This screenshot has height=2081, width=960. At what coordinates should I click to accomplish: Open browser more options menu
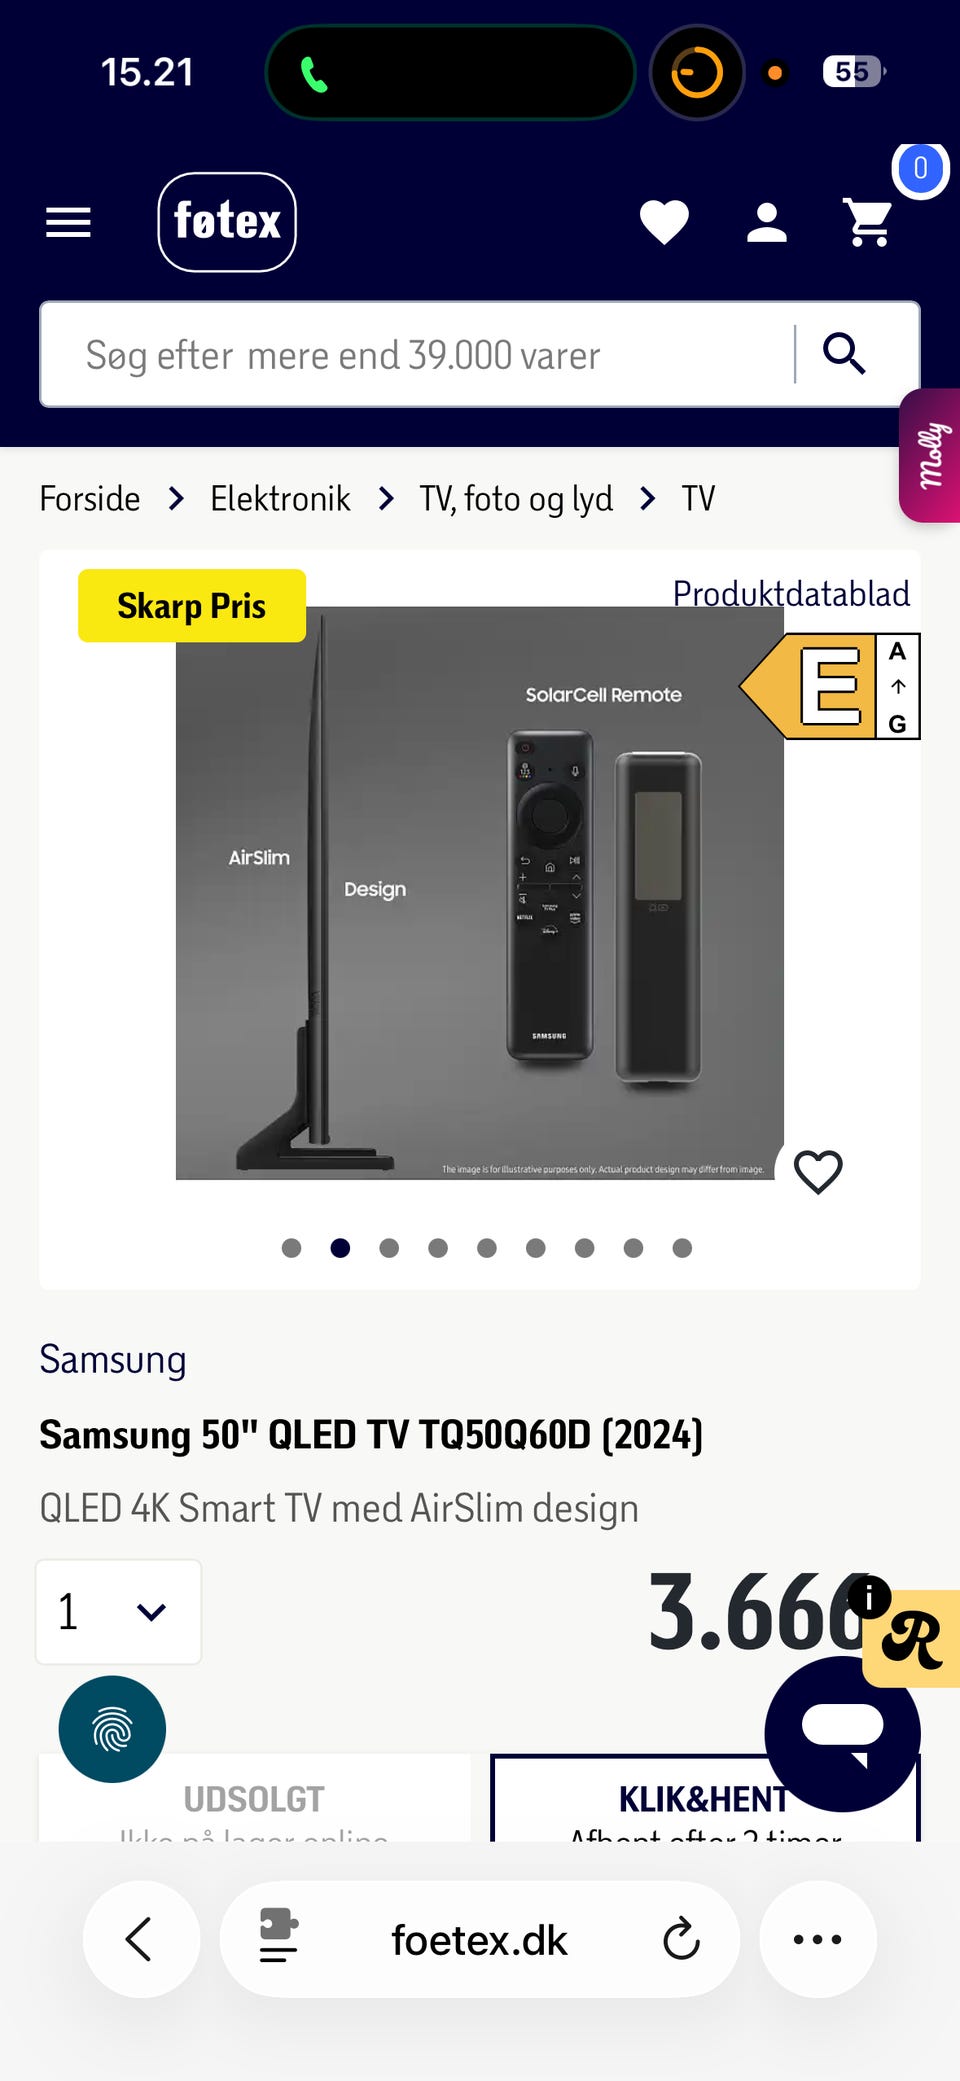click(x=817, y=1940)
